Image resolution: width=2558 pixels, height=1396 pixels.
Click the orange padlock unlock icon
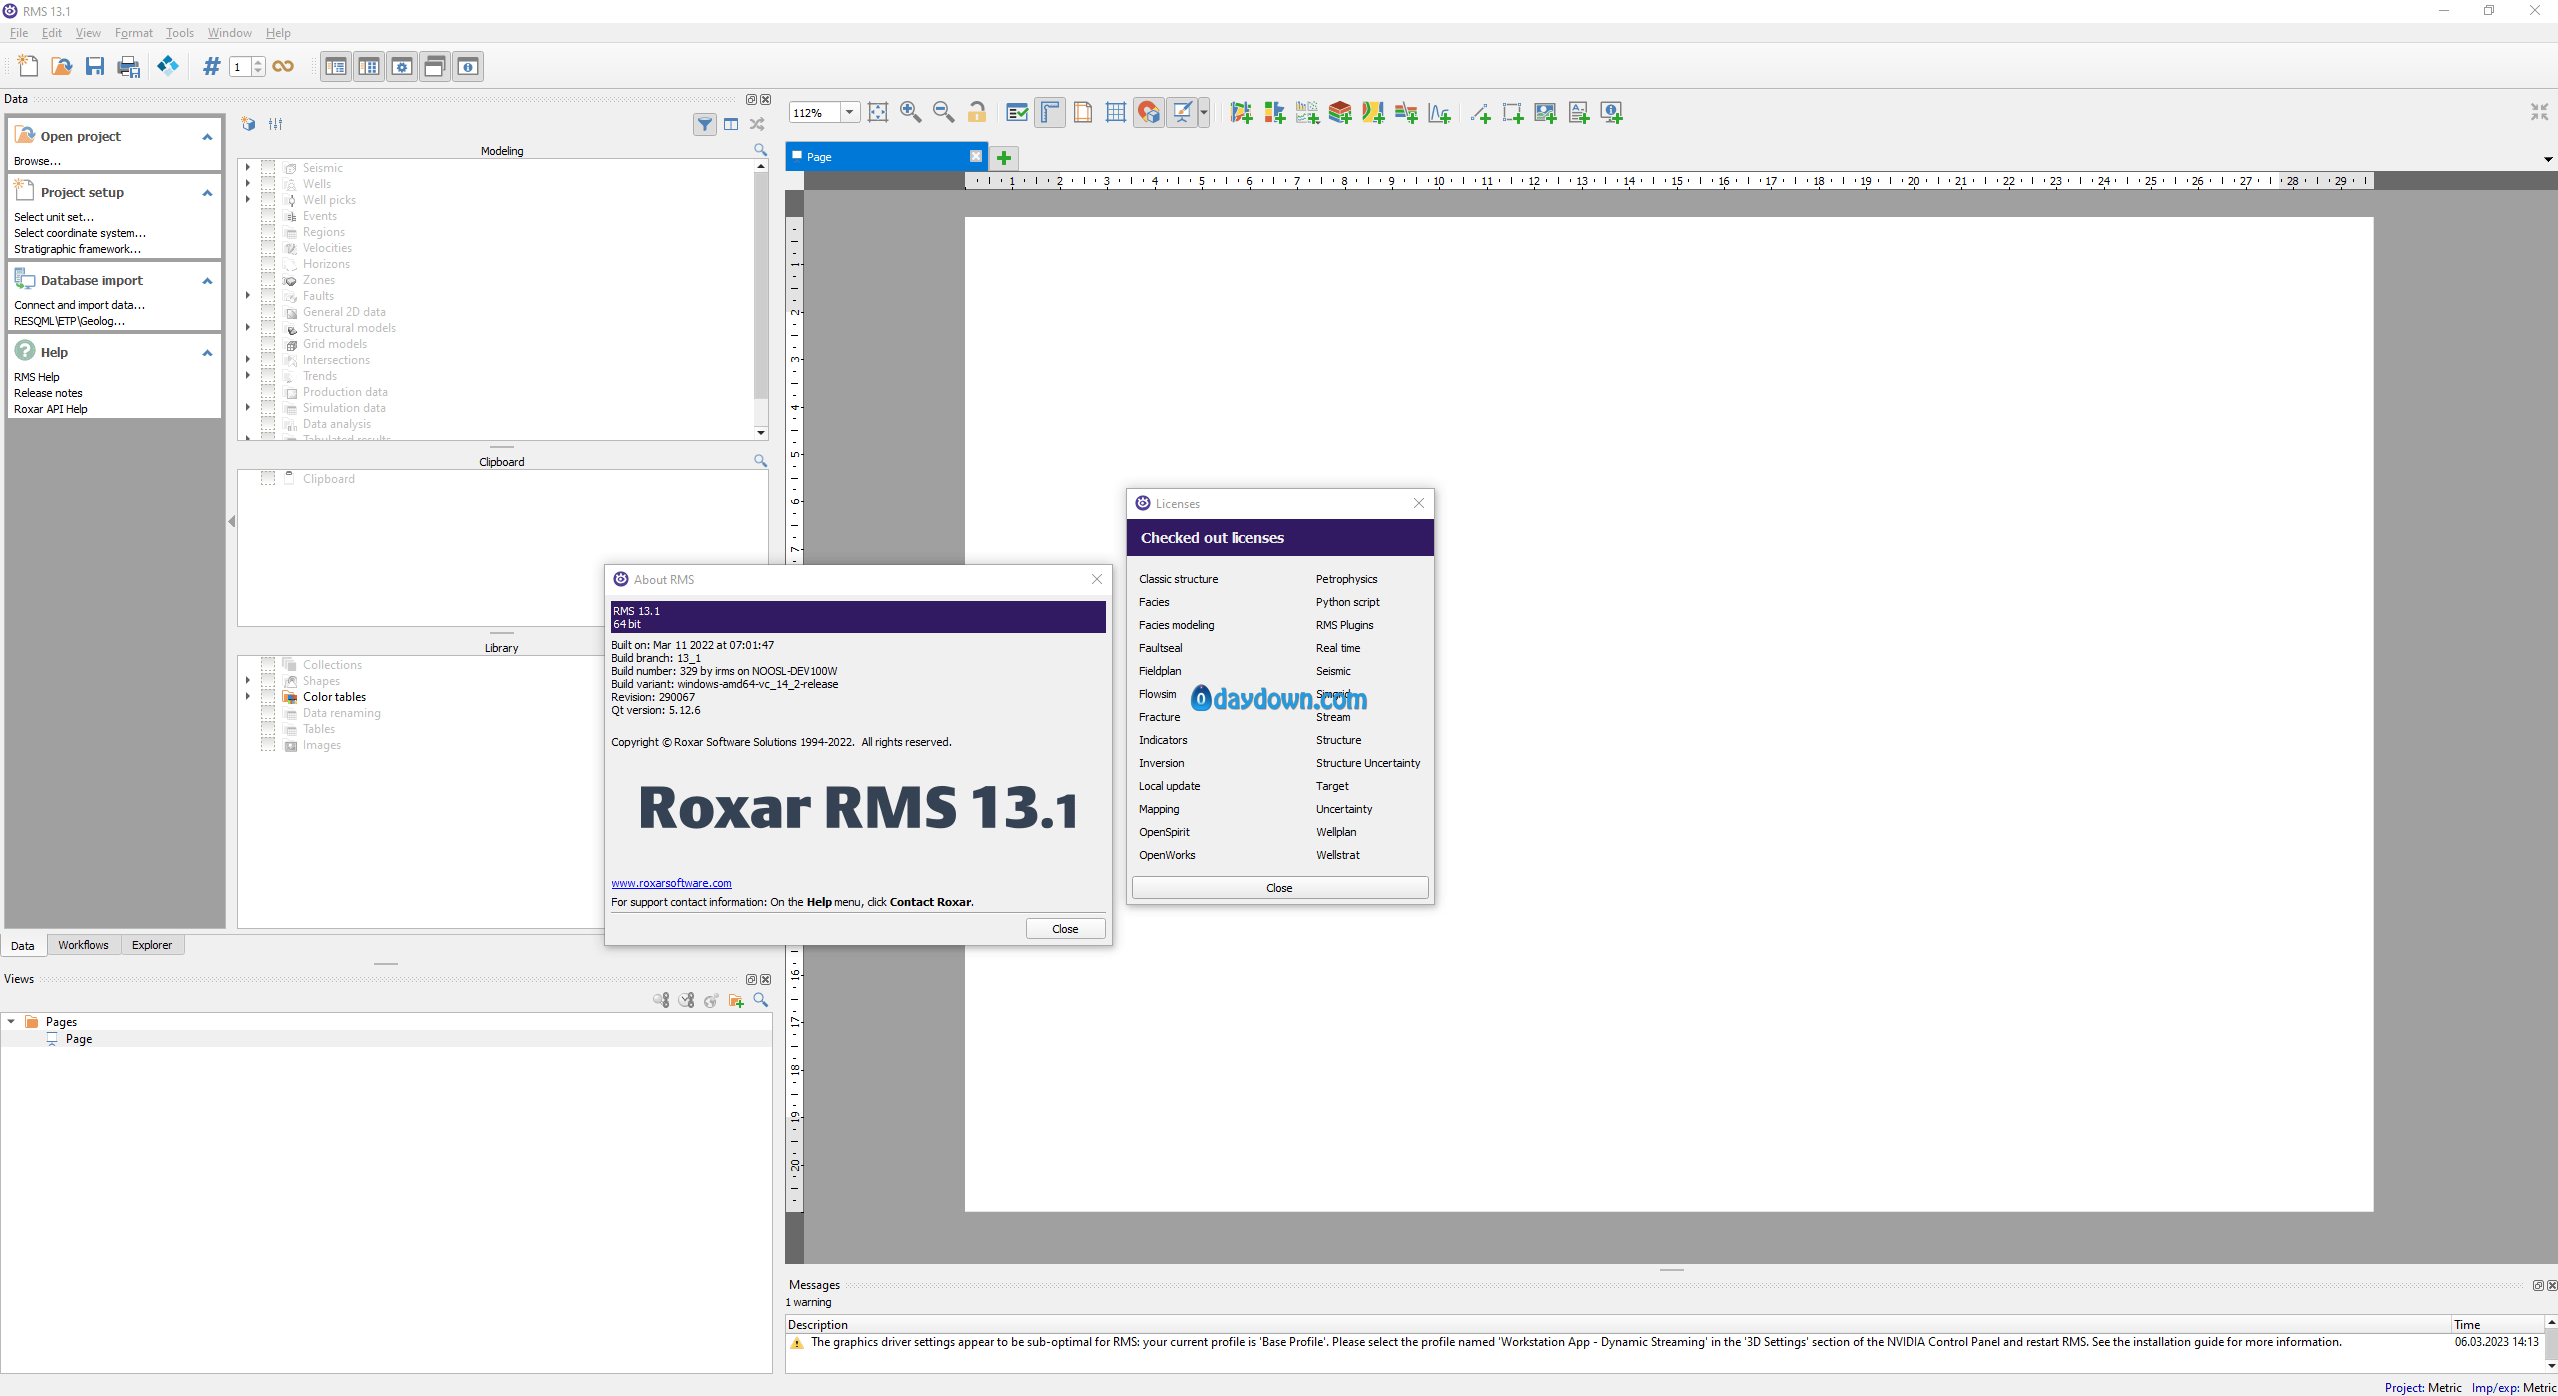click(x=977, y=112)
